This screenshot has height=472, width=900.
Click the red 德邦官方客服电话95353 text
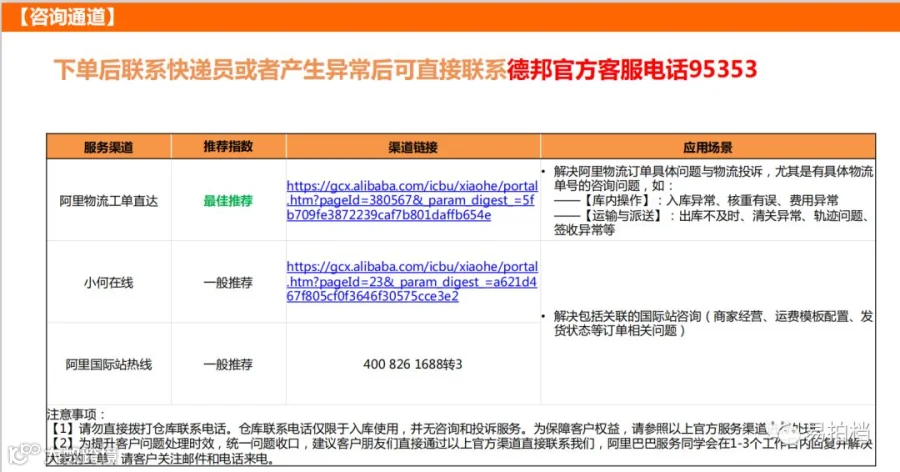click(632, 69)
